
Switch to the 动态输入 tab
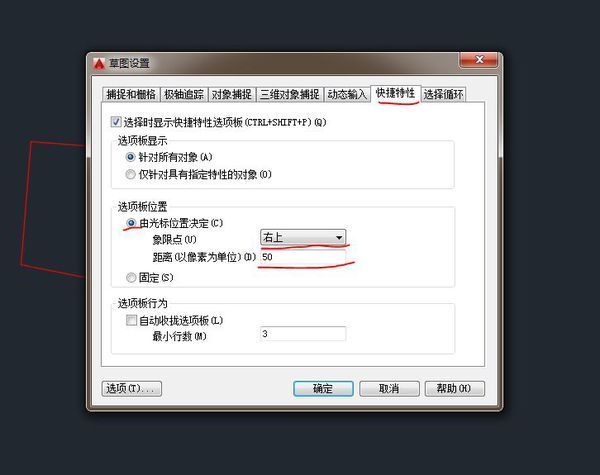tap(347, 94)
